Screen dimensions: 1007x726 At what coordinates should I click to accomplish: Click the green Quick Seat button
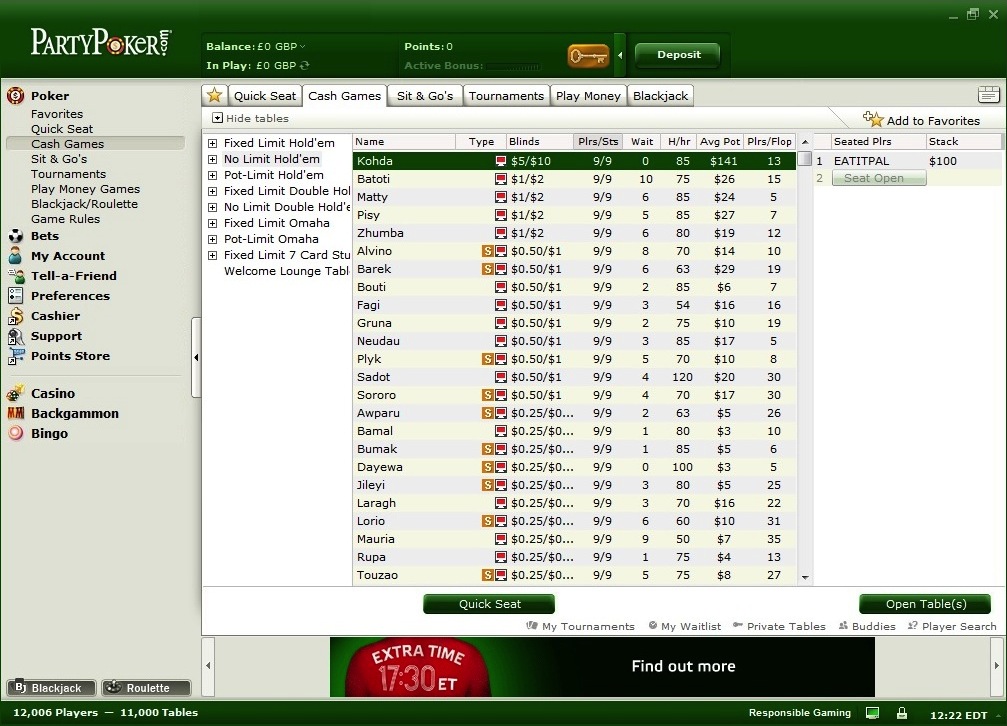[x=489, y=604]
